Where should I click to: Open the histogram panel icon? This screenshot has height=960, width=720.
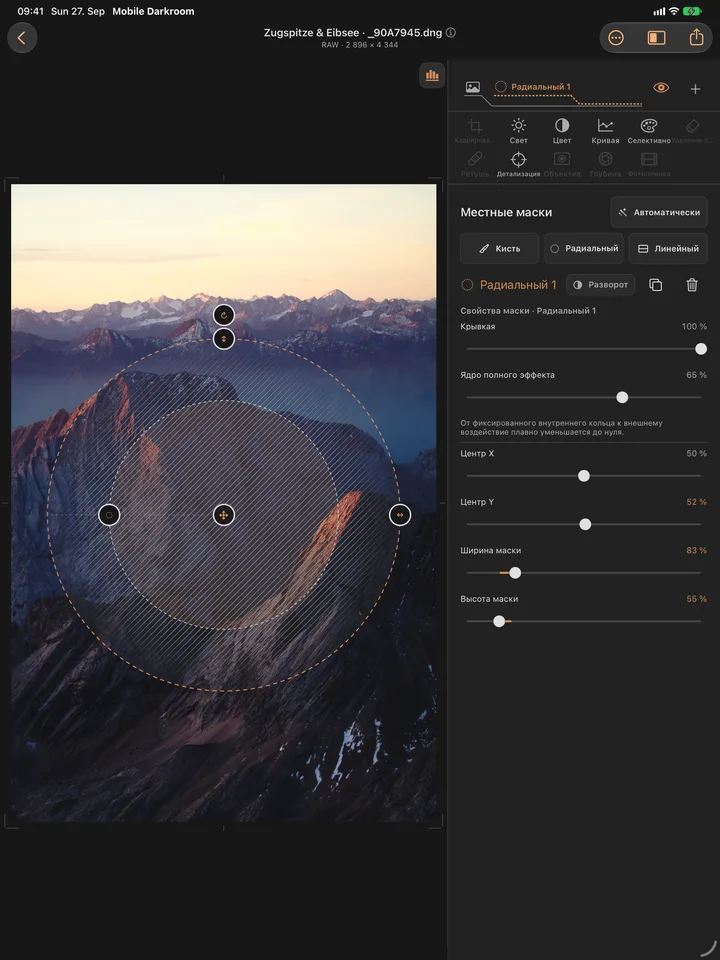tap(432, 75)
